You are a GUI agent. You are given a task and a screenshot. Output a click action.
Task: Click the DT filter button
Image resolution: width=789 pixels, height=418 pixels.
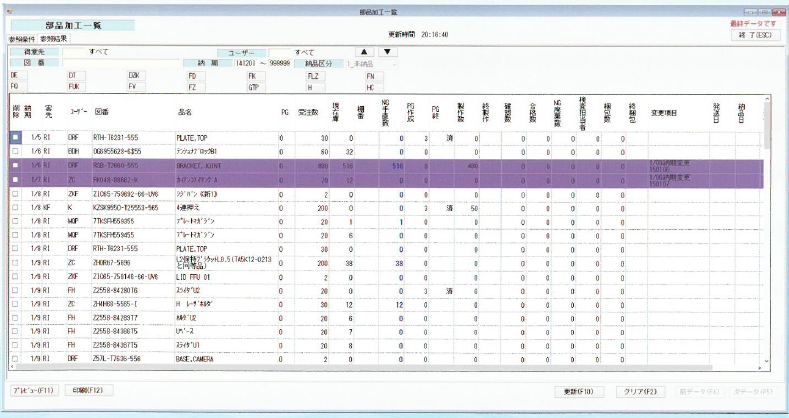coord(76,75)
